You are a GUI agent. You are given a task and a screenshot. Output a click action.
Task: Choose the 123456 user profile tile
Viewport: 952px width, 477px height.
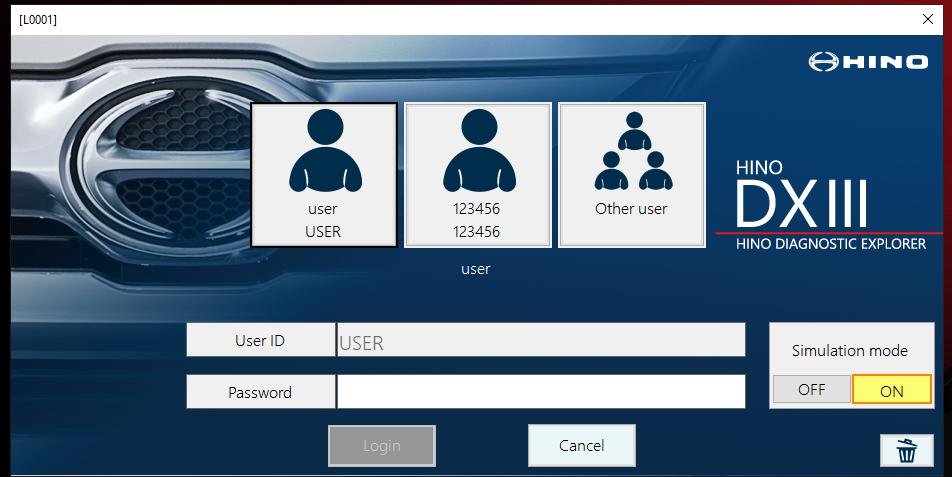[477, 175]
